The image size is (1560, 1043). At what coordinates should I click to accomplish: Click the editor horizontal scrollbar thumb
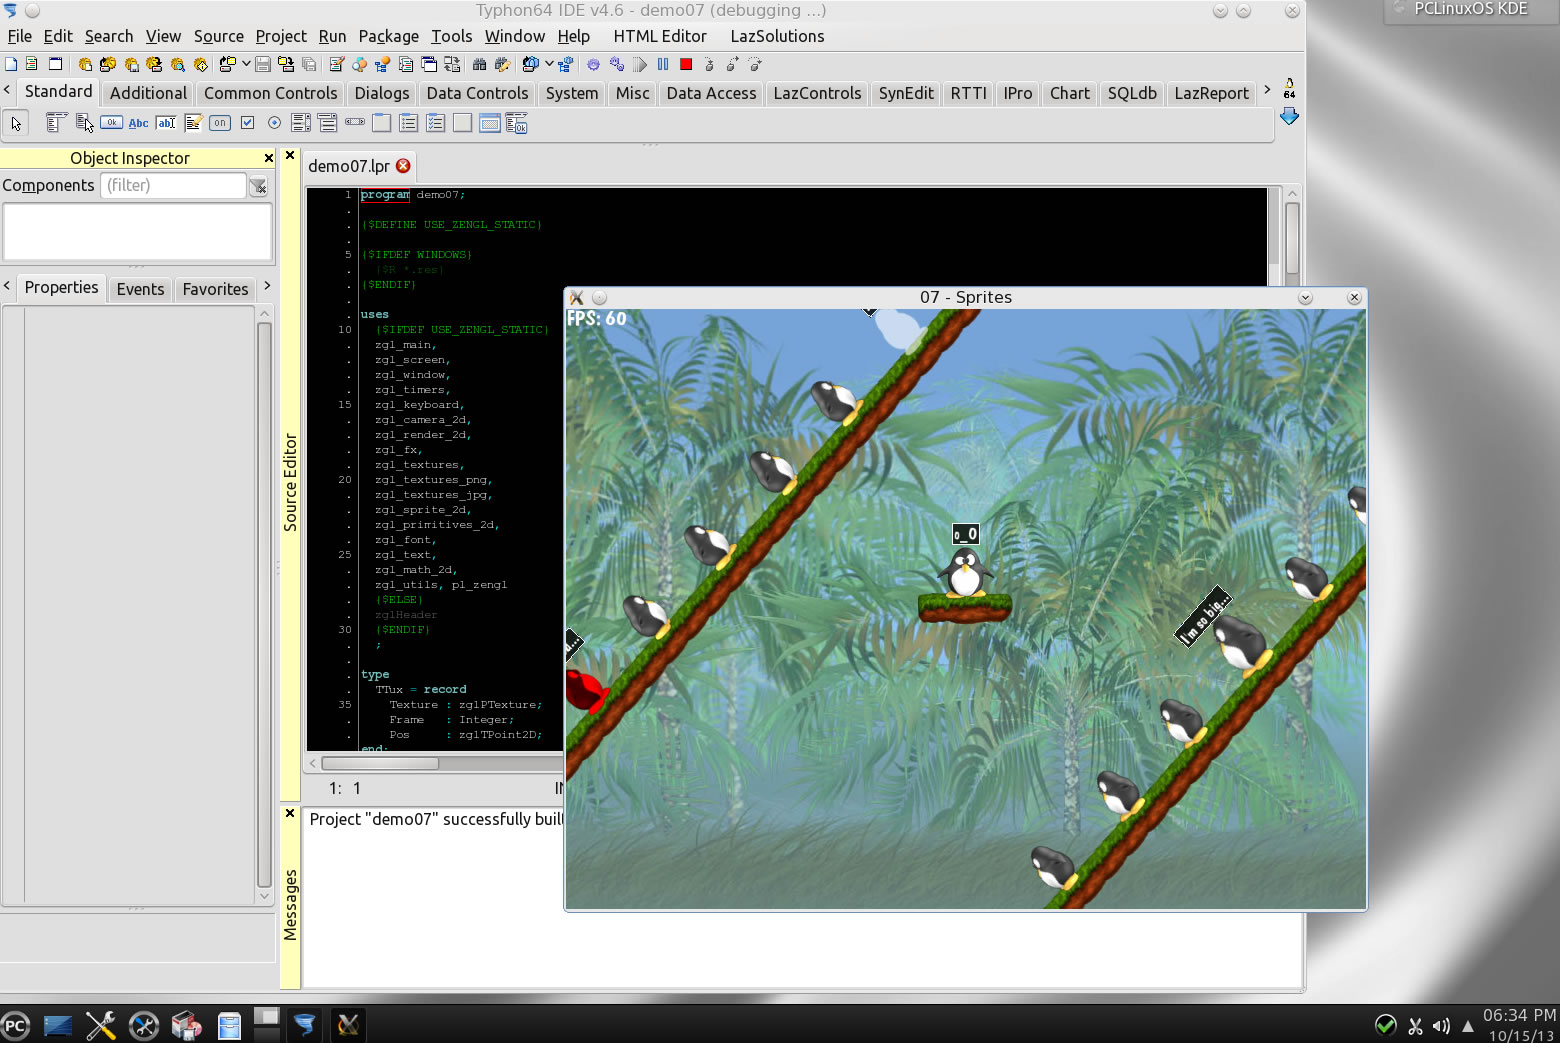pos(380,763)
